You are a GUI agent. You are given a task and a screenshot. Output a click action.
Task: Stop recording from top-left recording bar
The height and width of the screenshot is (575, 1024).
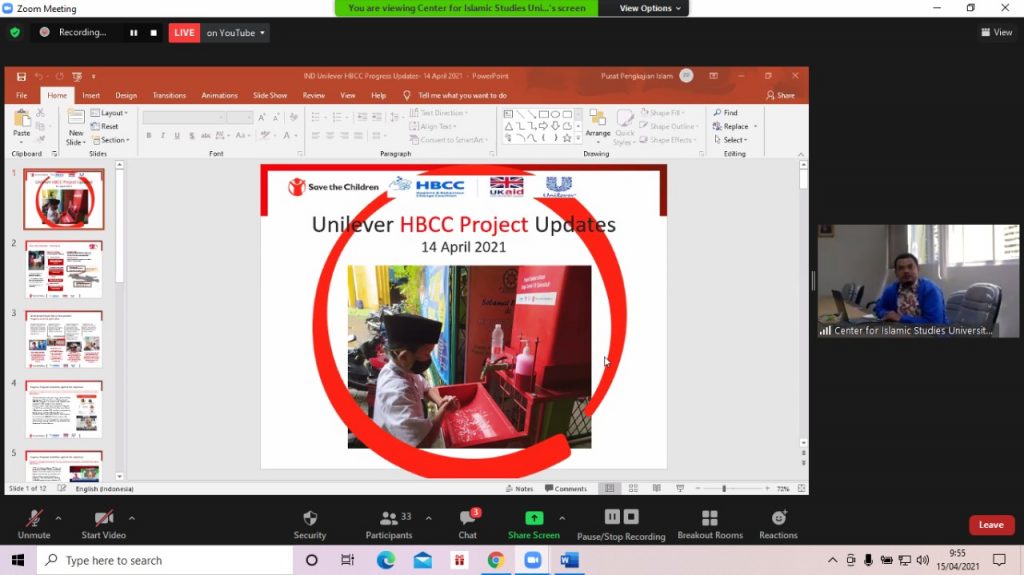pos(153,33)
